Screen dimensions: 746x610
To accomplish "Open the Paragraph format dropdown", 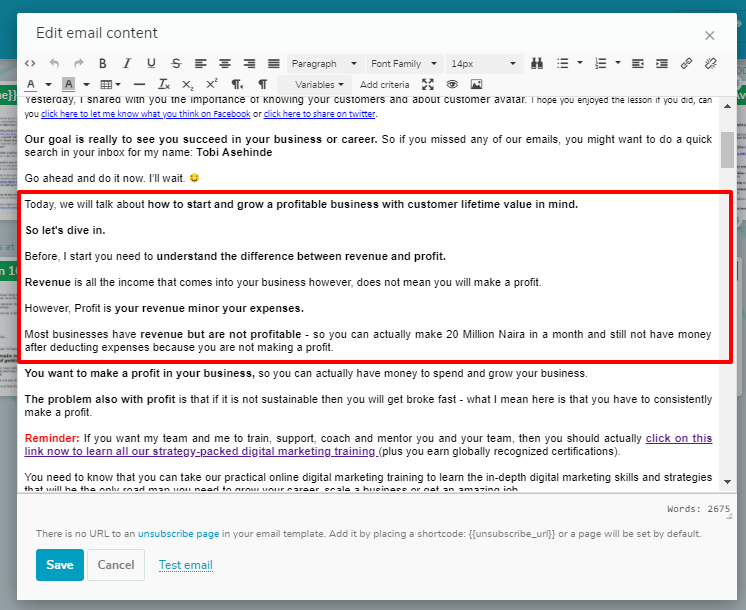I will click(x=324, y=63).
